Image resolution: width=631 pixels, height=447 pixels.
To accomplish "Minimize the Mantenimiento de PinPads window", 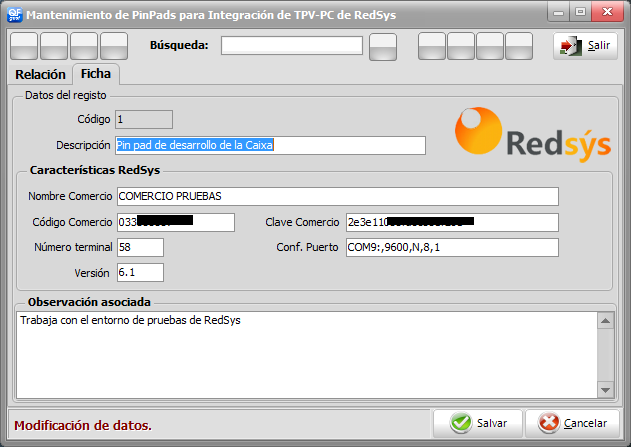I will 558,12.
